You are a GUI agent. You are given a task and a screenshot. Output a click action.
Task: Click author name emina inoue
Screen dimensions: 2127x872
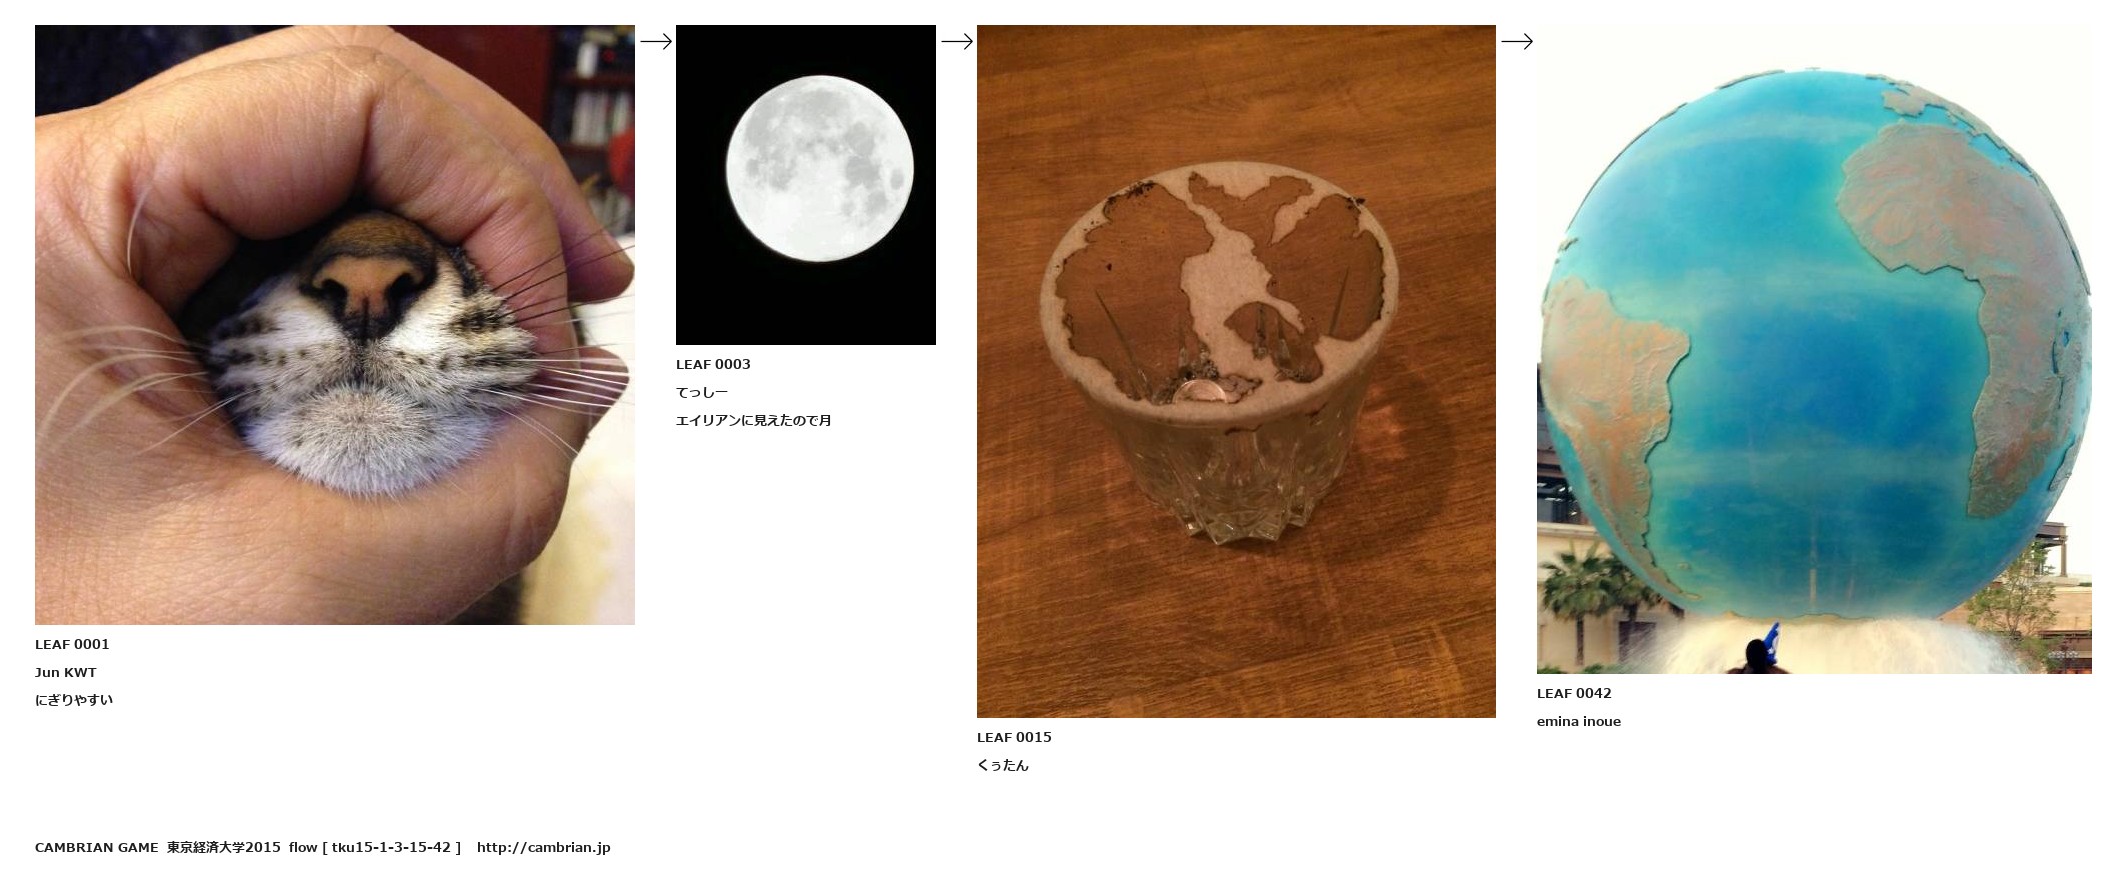point(1579,721)
